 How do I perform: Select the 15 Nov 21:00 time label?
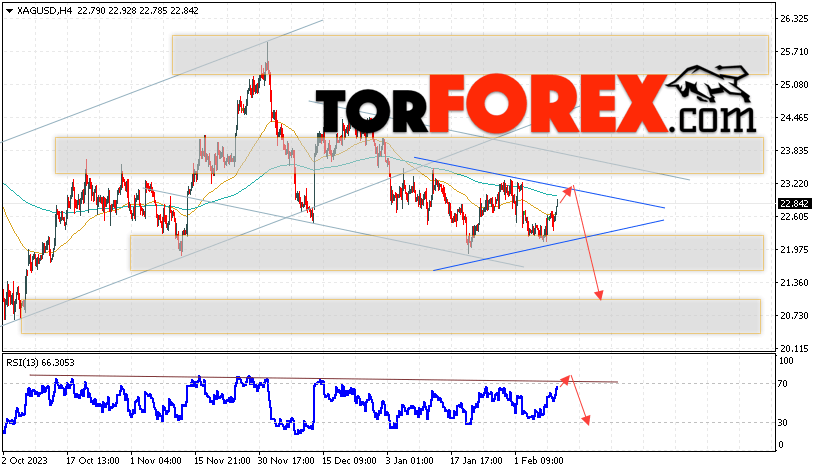(221, 461)
